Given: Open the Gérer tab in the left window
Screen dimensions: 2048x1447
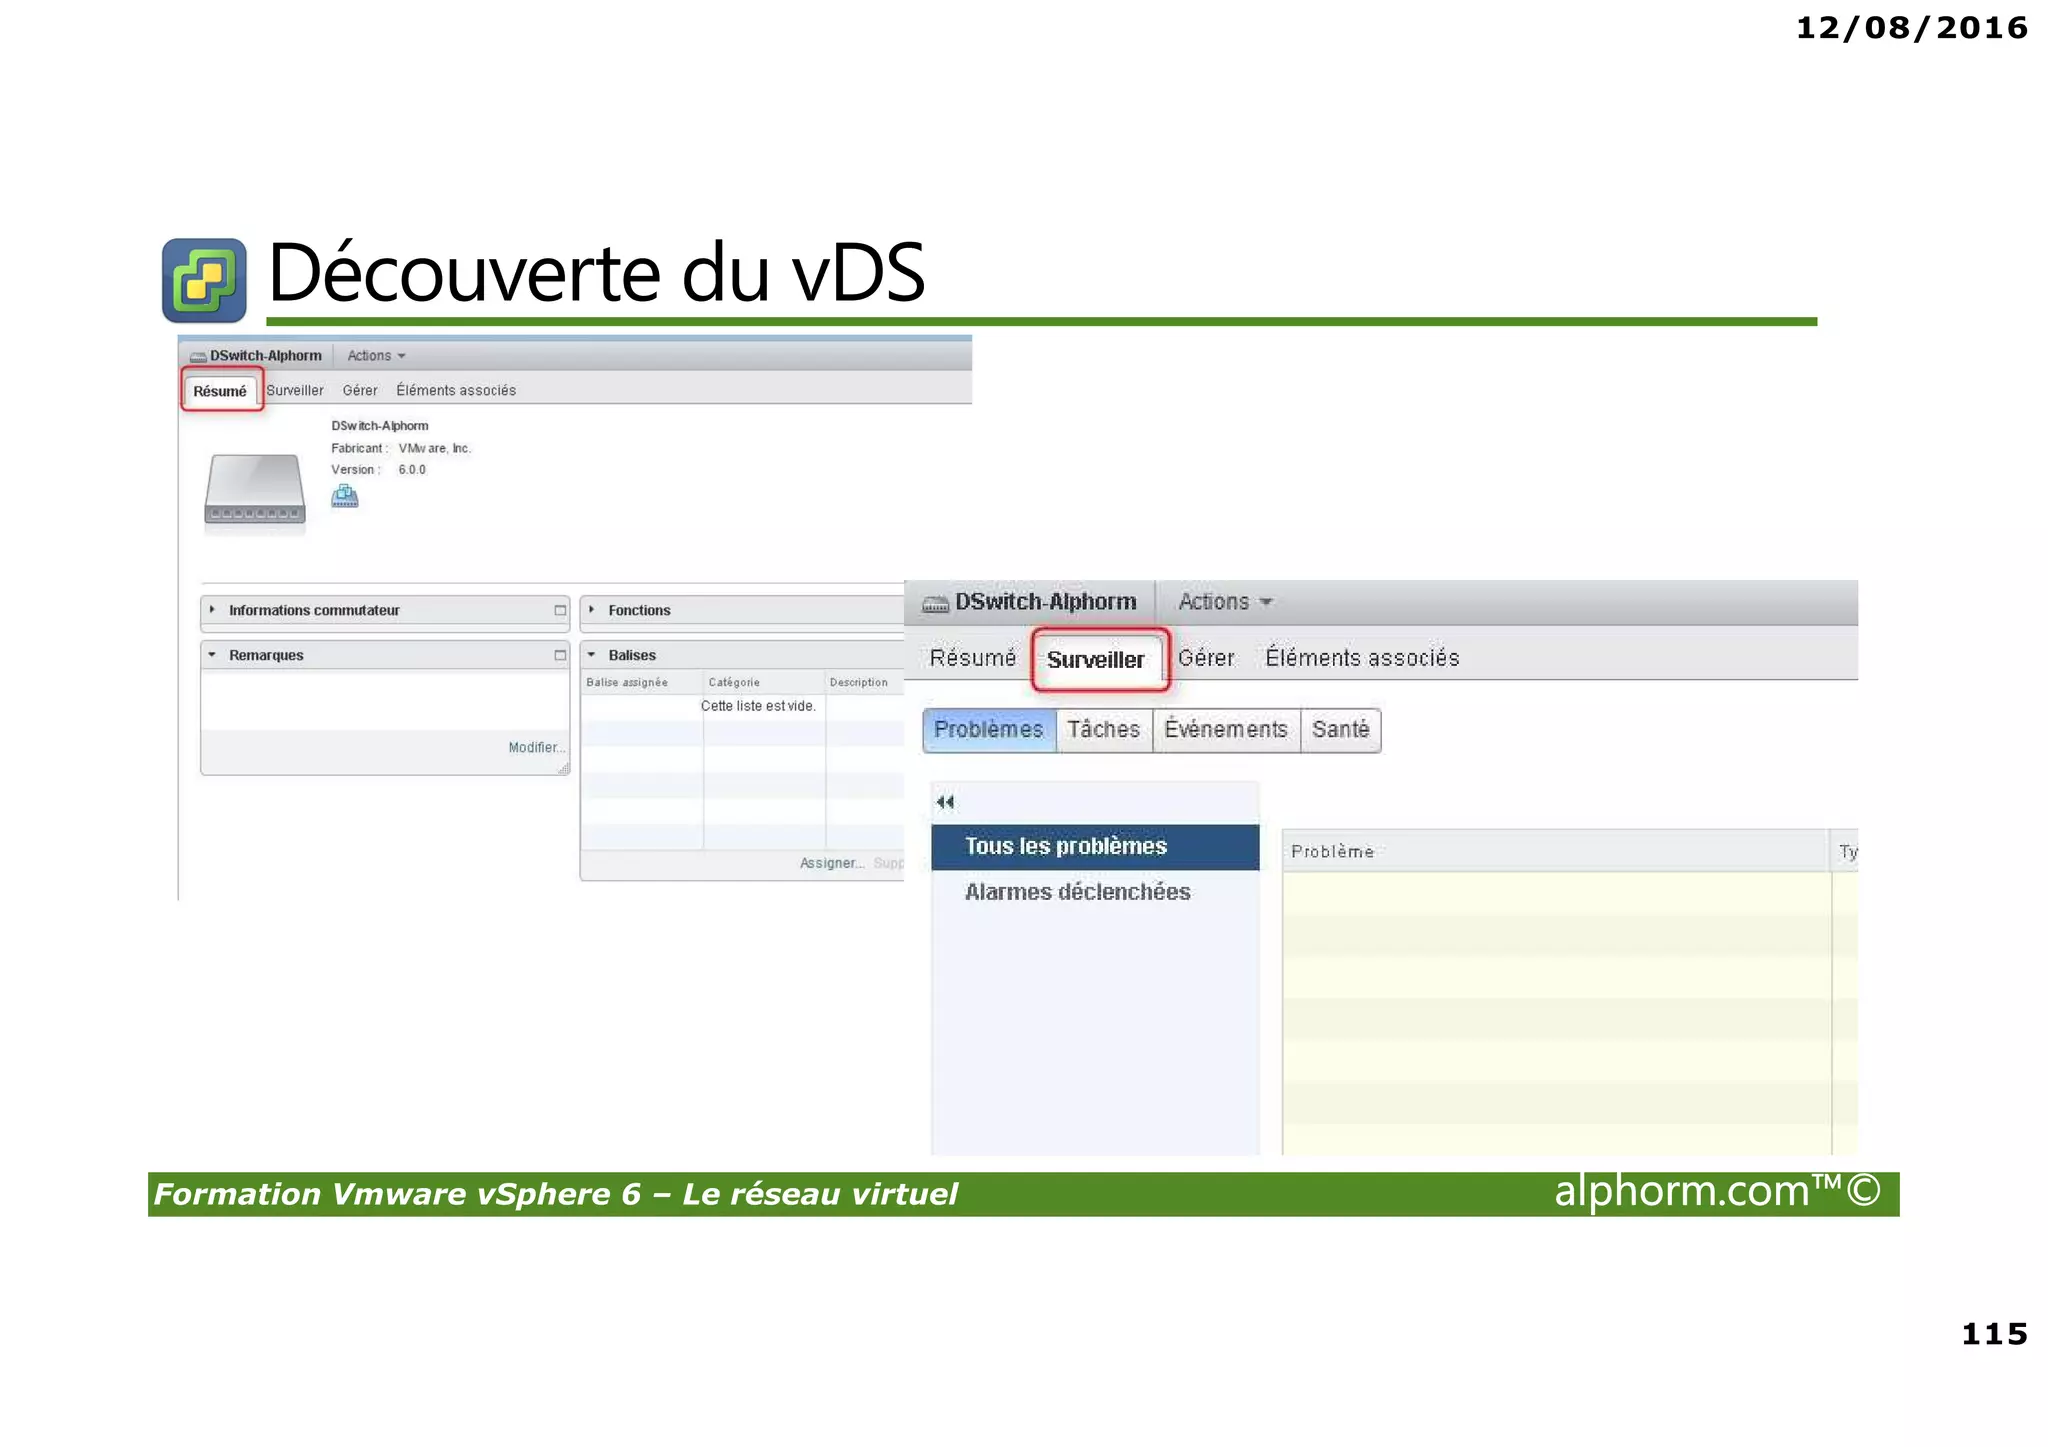Looking at the screenshot, I should click(360, 390).
